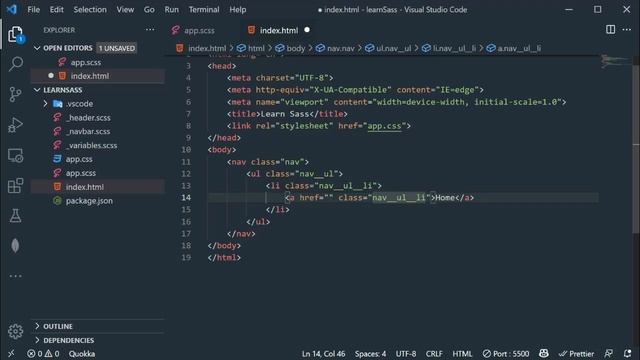The width and height of the screenshot is (640, 360).
Task: Open the MongoDB leaf view
Action: coord(16,245)
